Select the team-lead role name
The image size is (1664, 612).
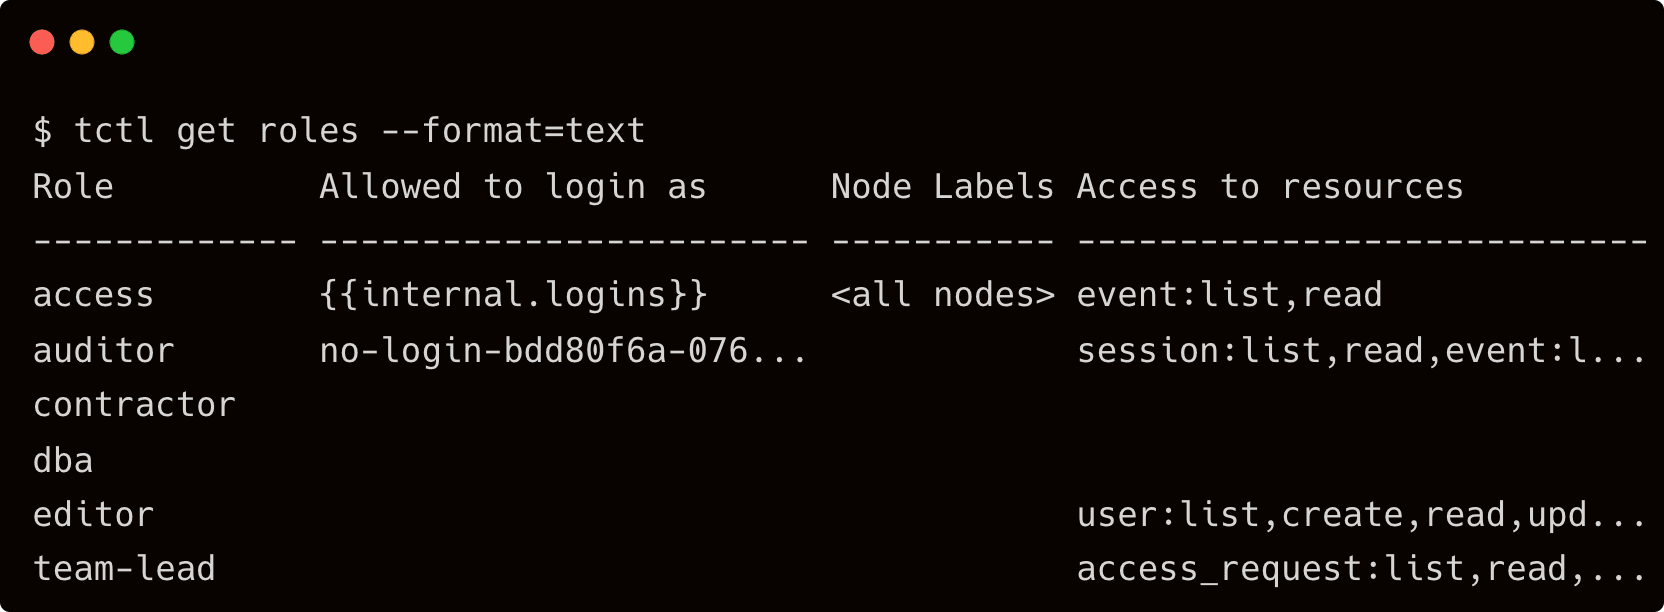(124, 569)
